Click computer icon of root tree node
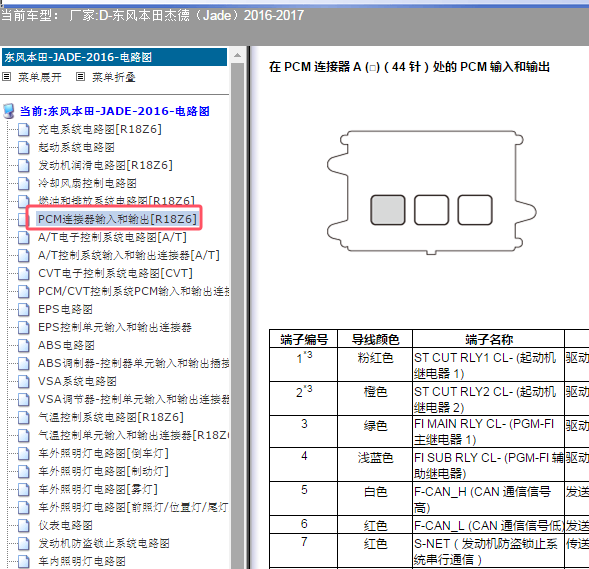Screen dimensions: 589x569 click(x=9, y=111)
